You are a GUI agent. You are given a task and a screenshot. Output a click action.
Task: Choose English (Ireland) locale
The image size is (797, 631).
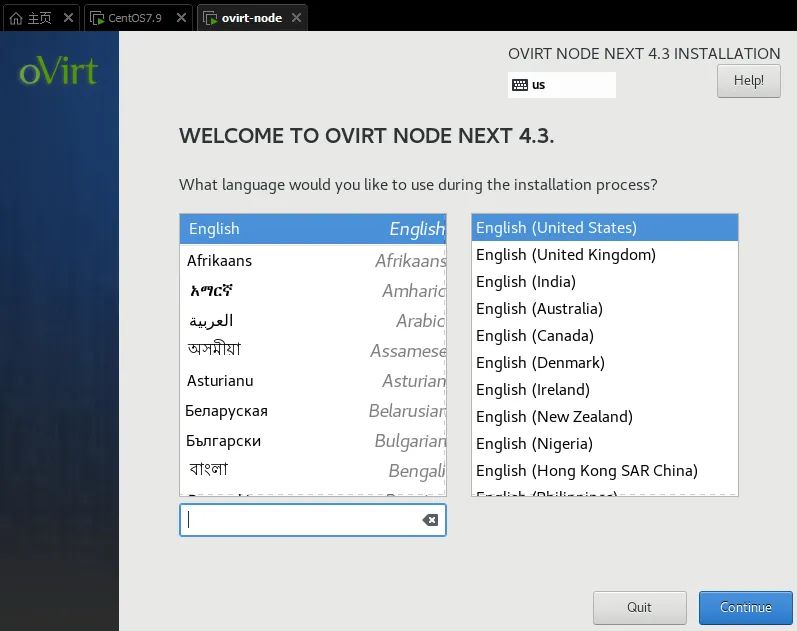coord(604,389)
